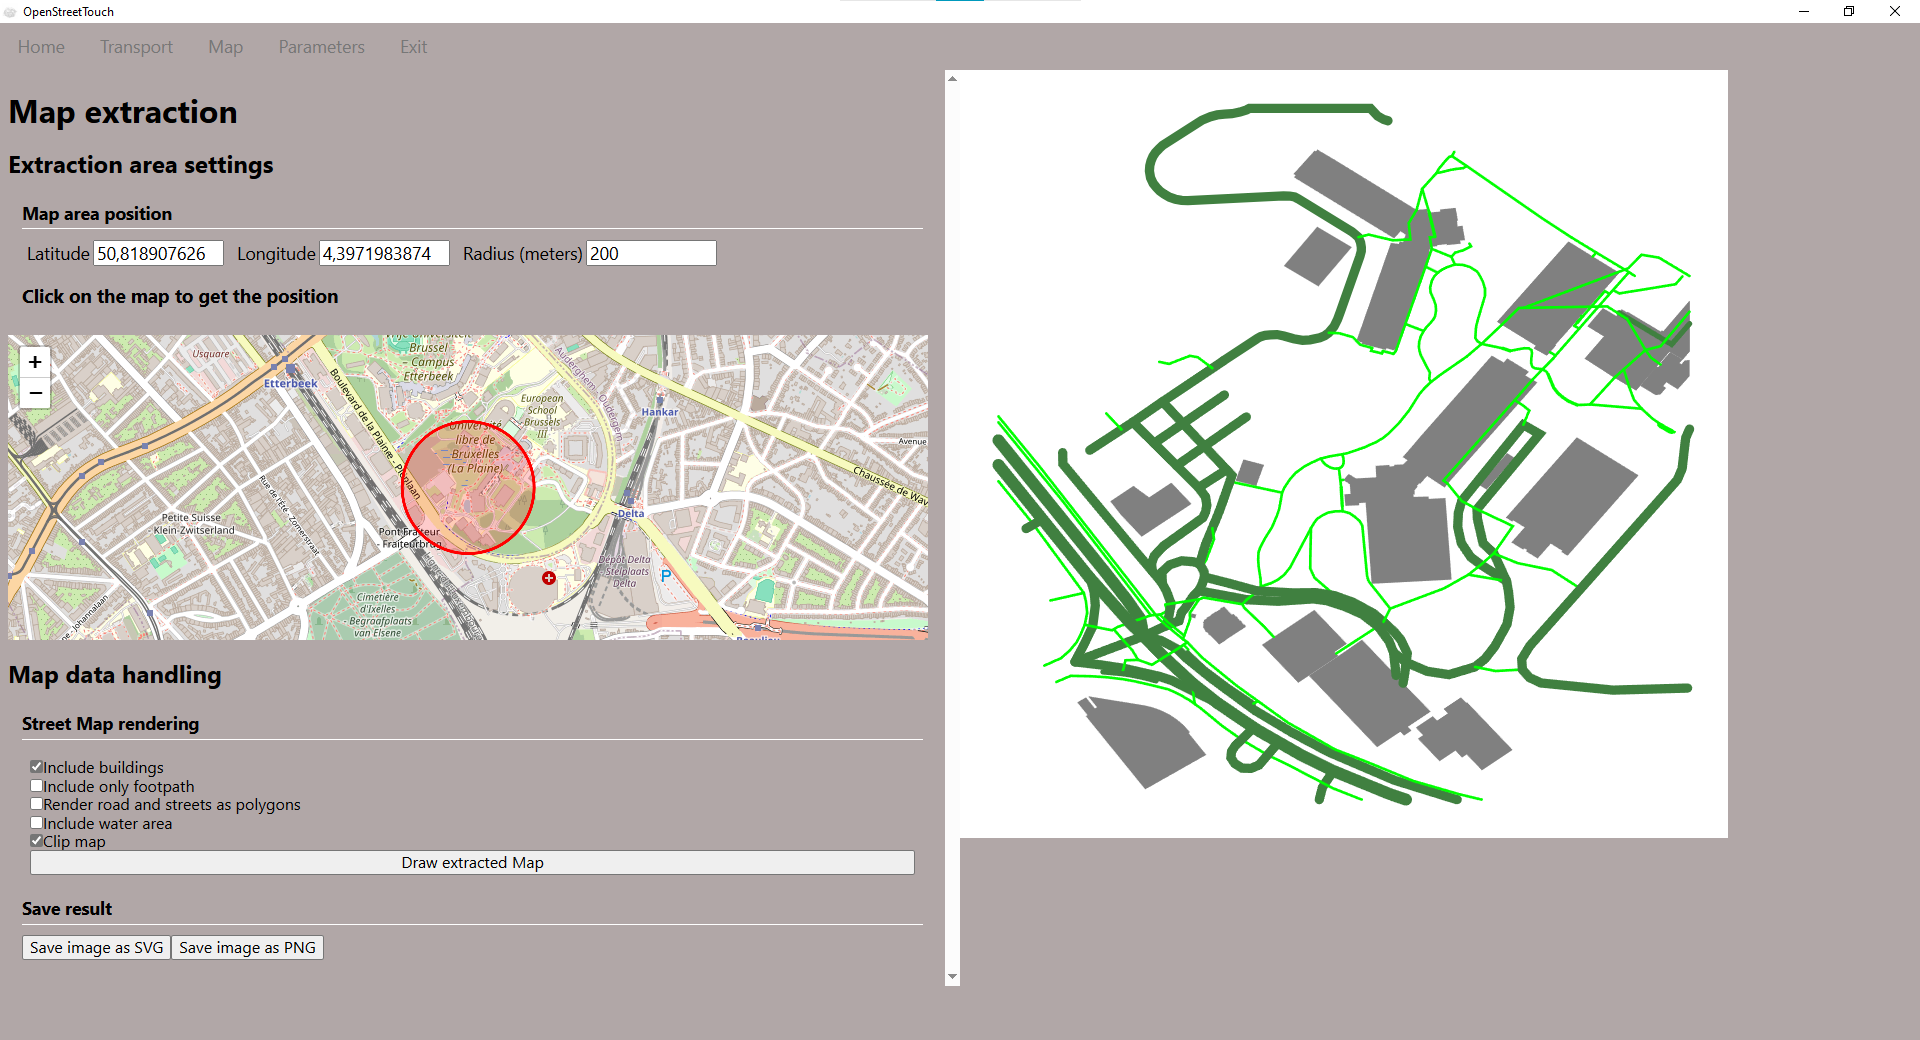The height and width of the screenshot is (1040, 1920).
Task: Zoom out on the map with minus button
Action: pos(35,393)
